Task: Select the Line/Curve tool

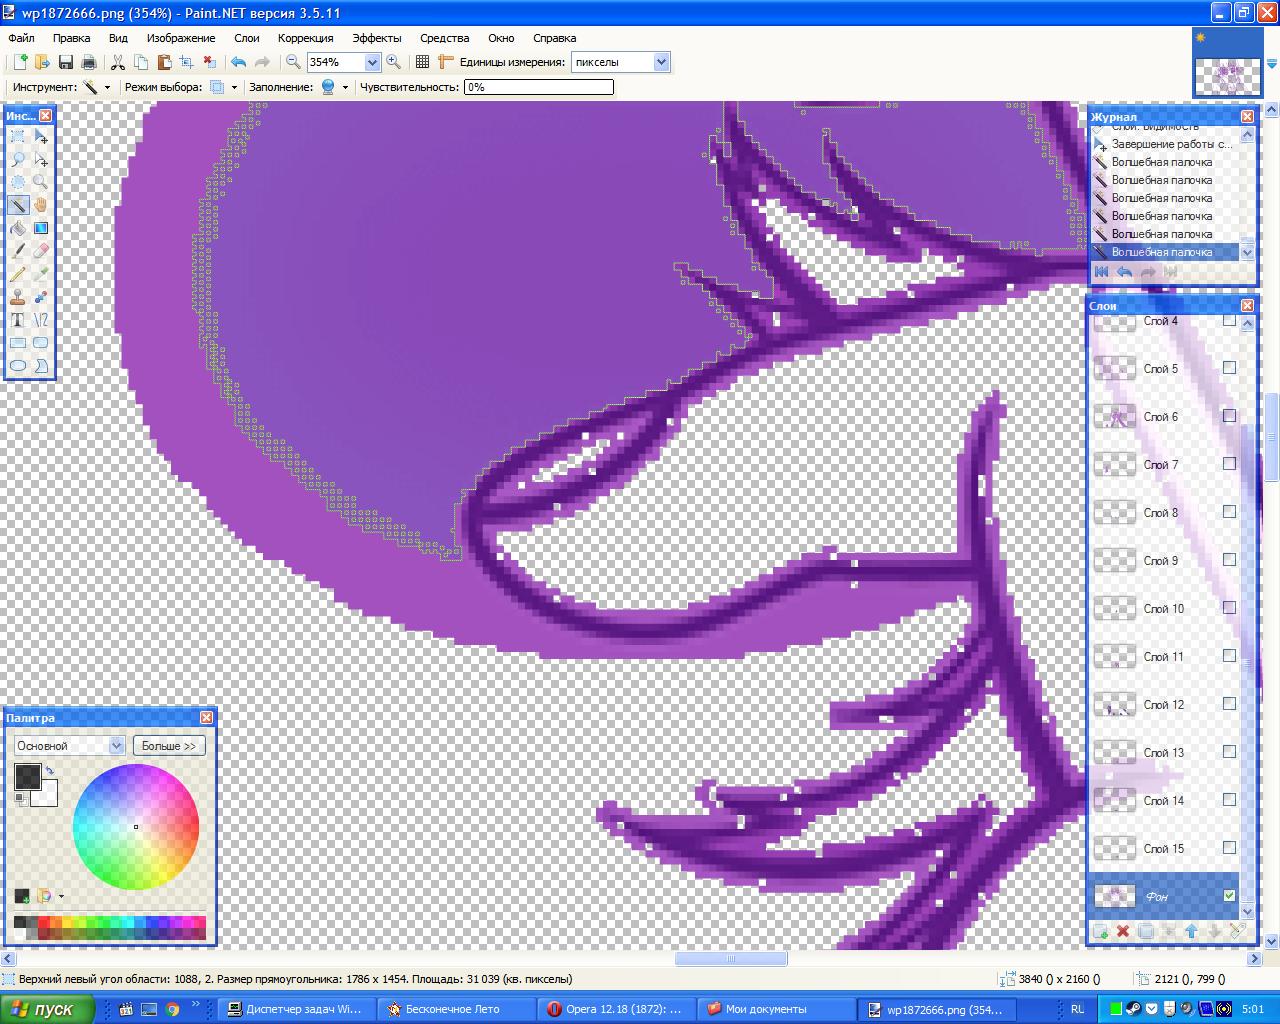Action: coord(41,321)
